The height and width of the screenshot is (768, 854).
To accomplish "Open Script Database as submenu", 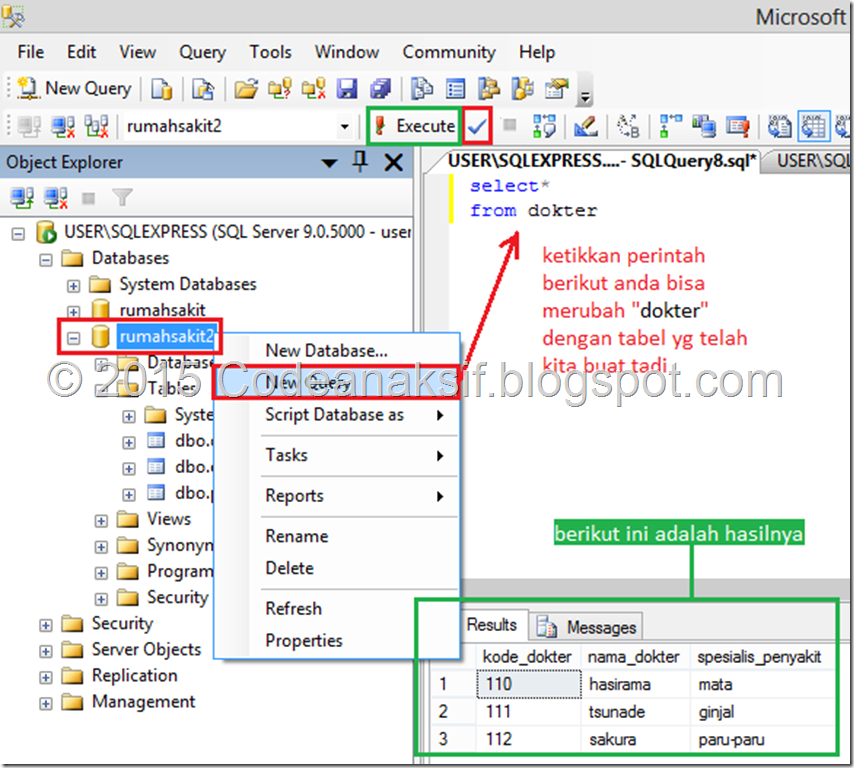I will click(338, 415).
